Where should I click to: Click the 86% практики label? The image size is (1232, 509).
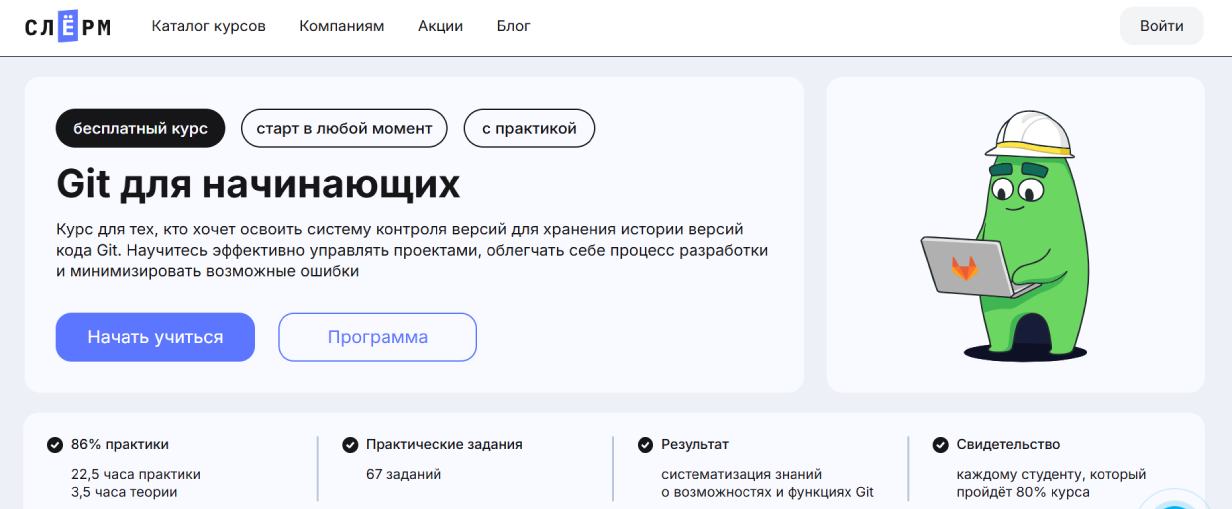[120, 445]
